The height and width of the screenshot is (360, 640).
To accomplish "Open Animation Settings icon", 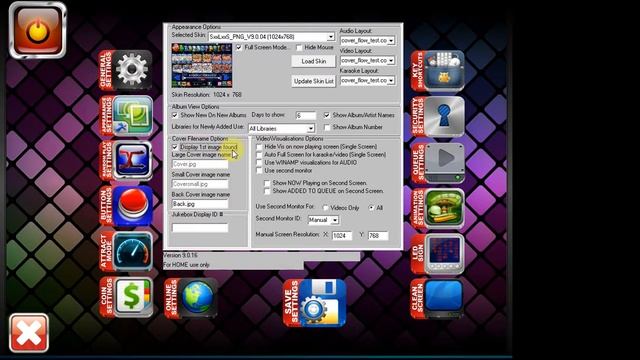I will pyautogui.click(x=438, y=208).
